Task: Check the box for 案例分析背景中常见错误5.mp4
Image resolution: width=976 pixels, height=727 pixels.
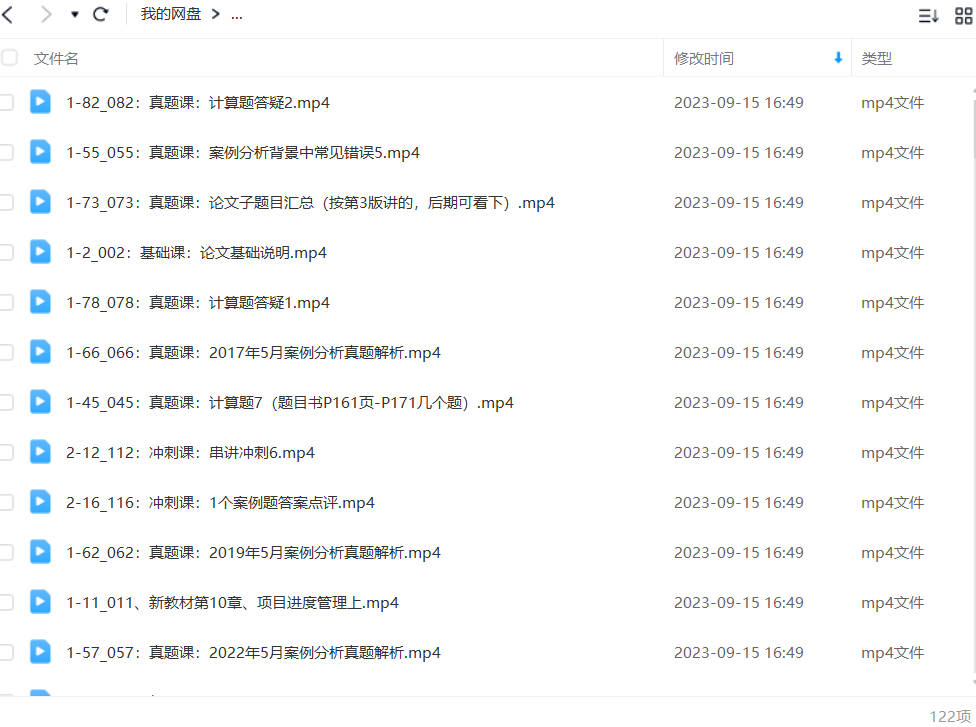Action: coord(6,152)
